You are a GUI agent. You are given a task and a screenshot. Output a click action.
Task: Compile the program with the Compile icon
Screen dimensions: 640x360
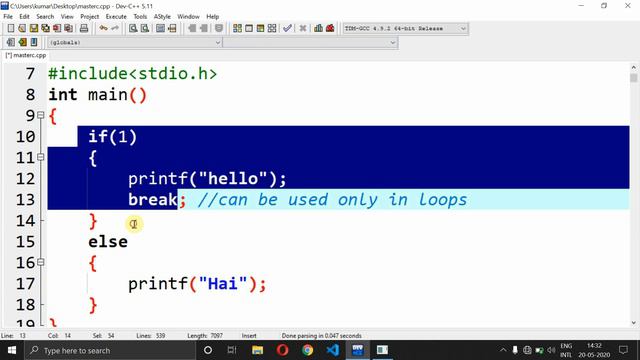pos(237,28)
